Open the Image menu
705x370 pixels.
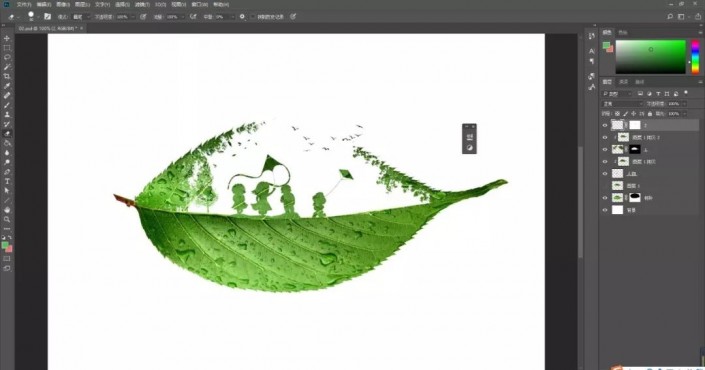[x=63, y=4]
